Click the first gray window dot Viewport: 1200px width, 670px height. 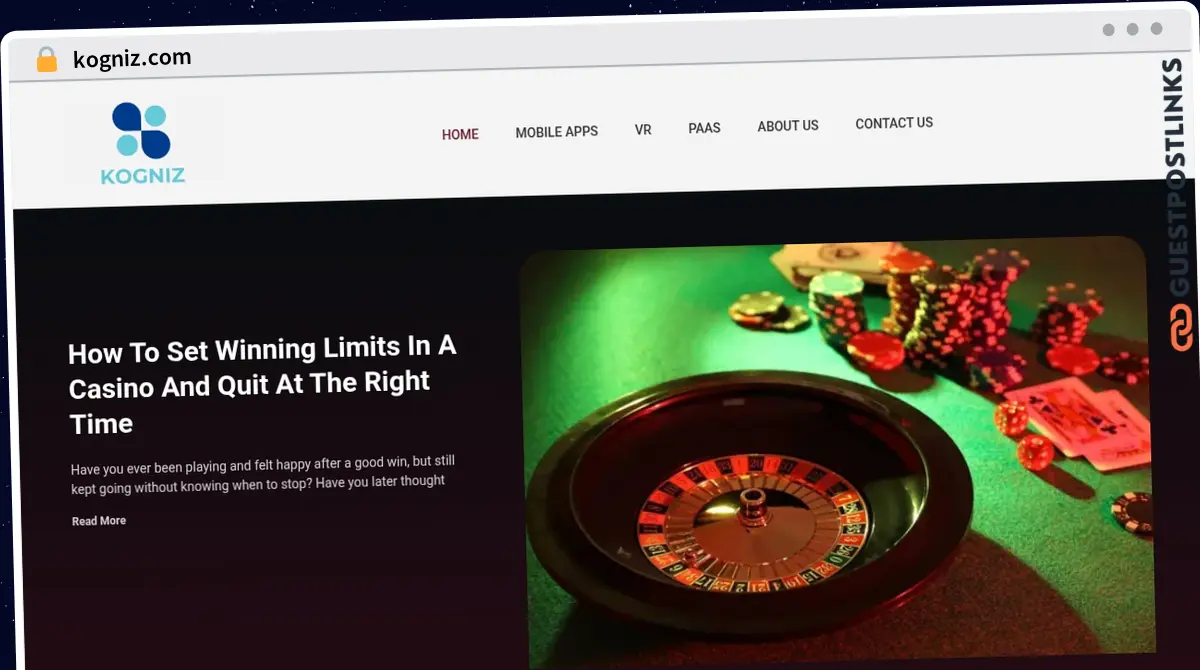pyautogui.click(x=1108, y=30)
